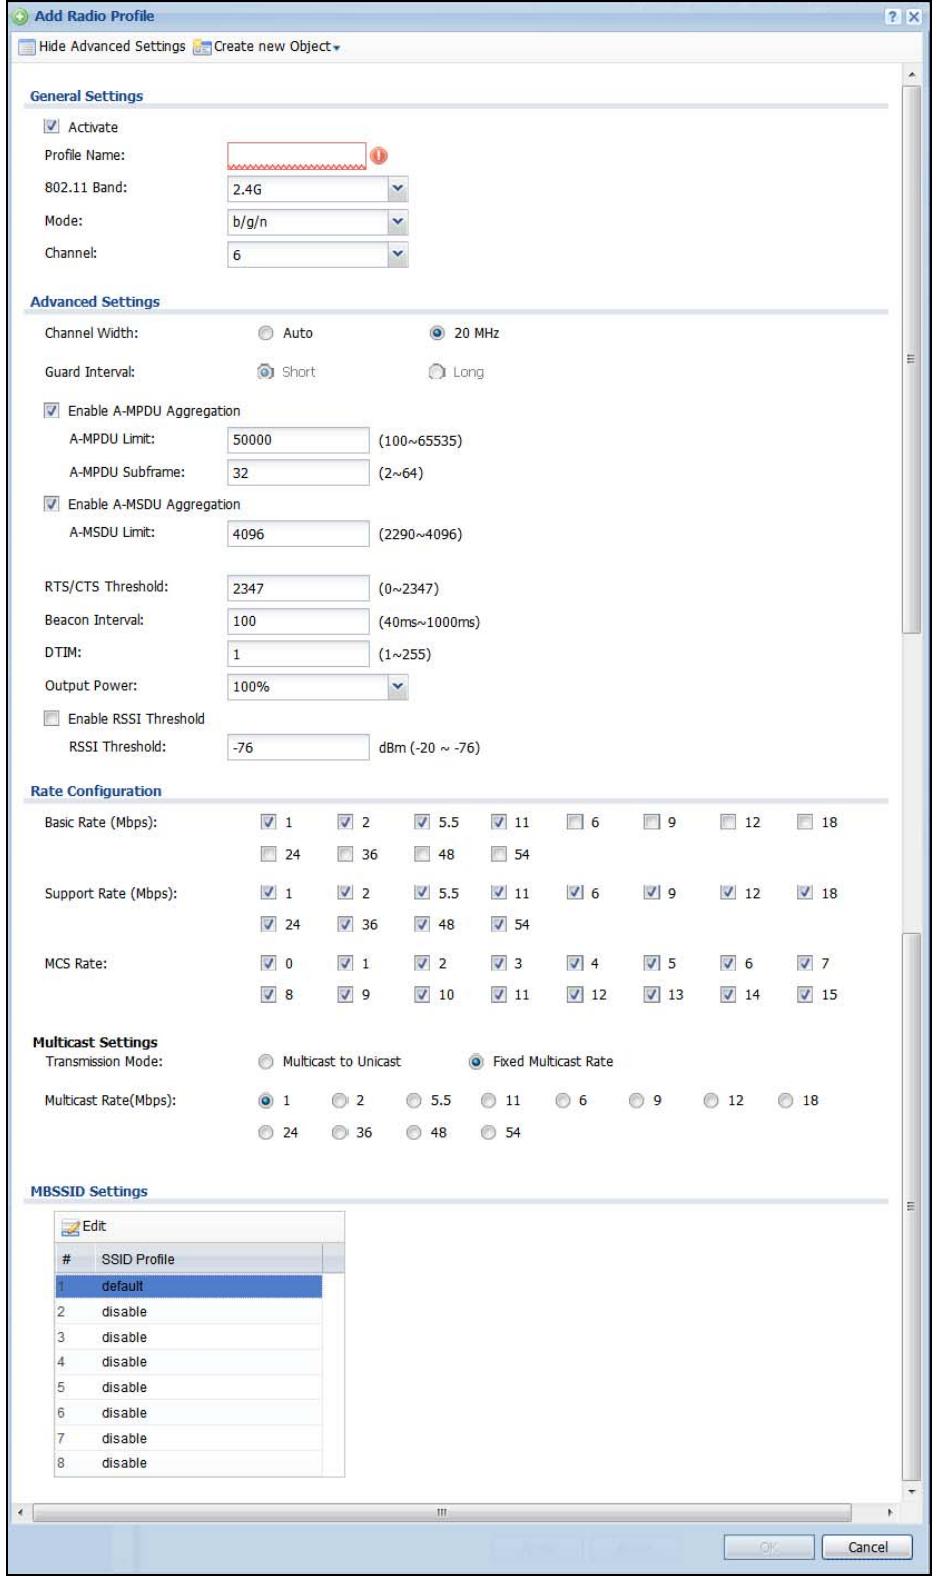Uncheck Support Rate 1 Mbps

pos(268,892)
